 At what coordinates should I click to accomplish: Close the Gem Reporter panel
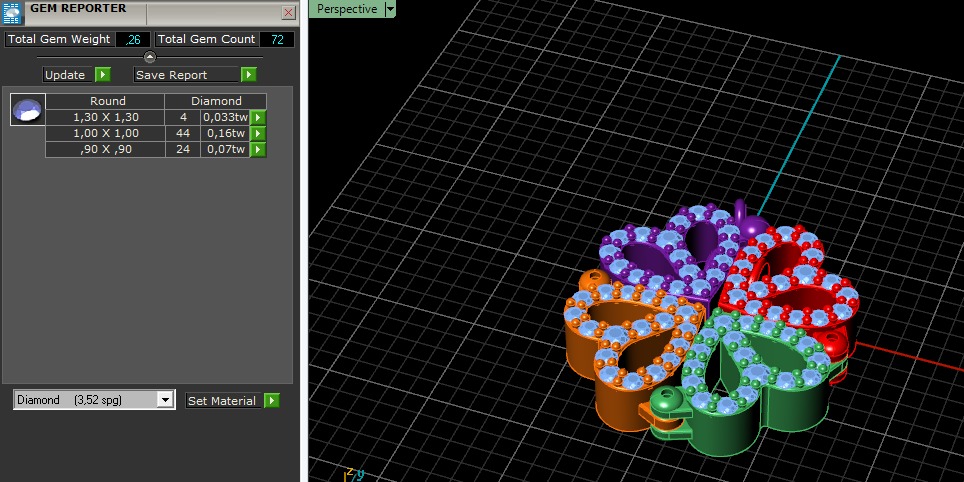tap(288, 12)
